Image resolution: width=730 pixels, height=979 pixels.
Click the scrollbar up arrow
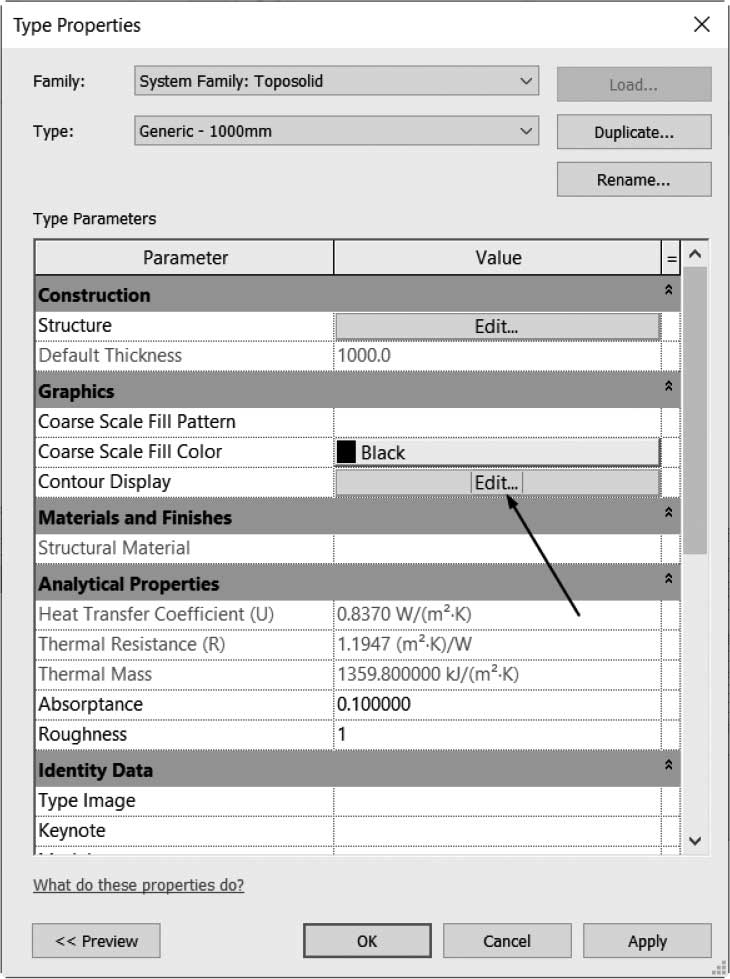695,254
